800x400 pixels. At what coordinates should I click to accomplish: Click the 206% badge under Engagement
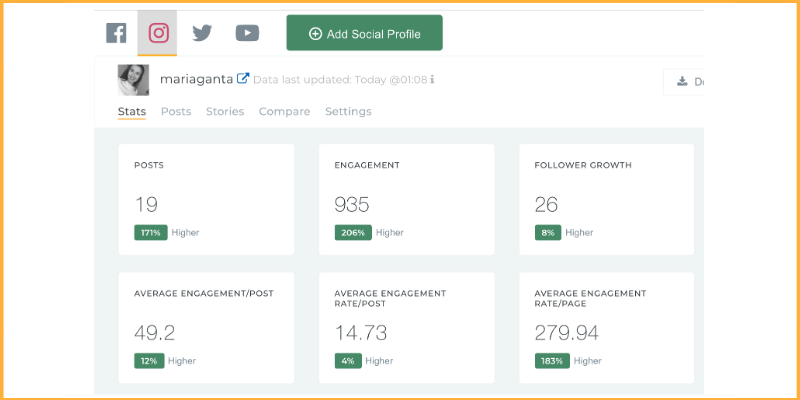(x=353, y=233)
